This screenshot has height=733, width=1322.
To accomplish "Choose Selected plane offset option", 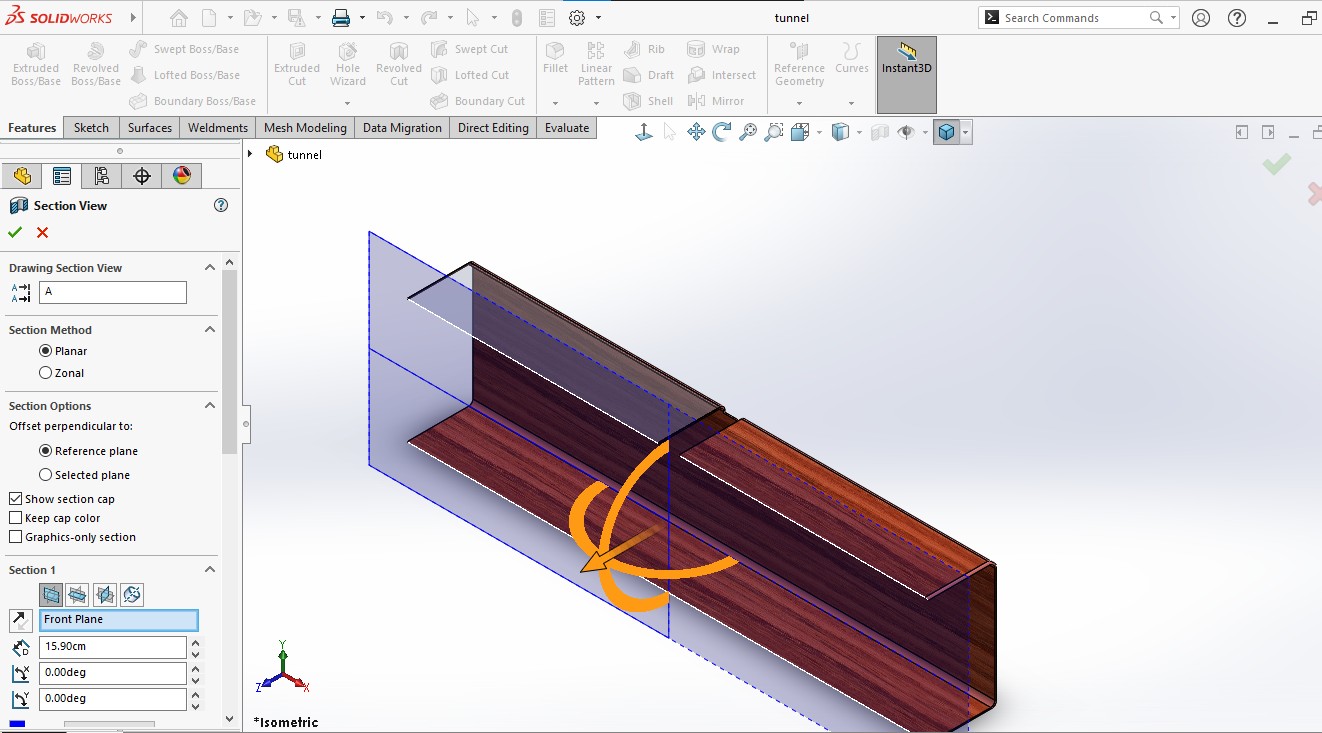I will [45, 475].
